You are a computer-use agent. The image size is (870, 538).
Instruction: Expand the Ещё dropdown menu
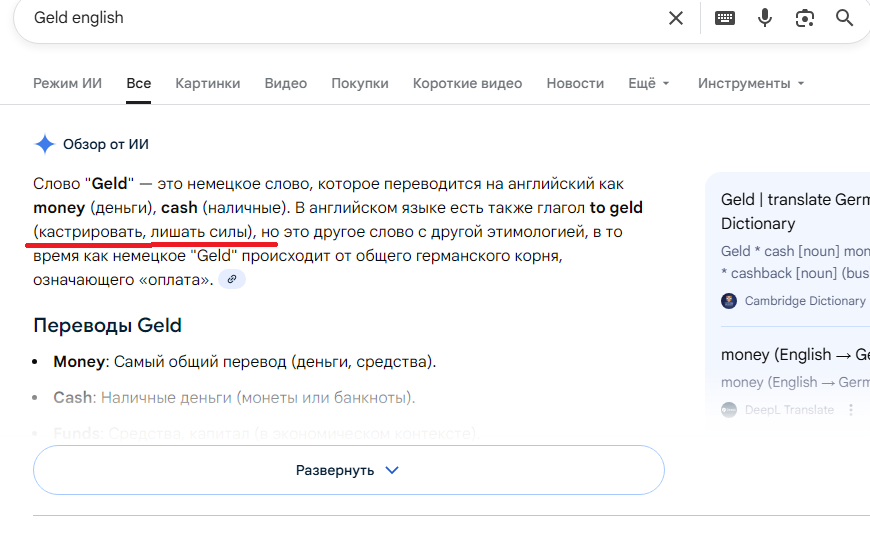(x=649, y=83)
